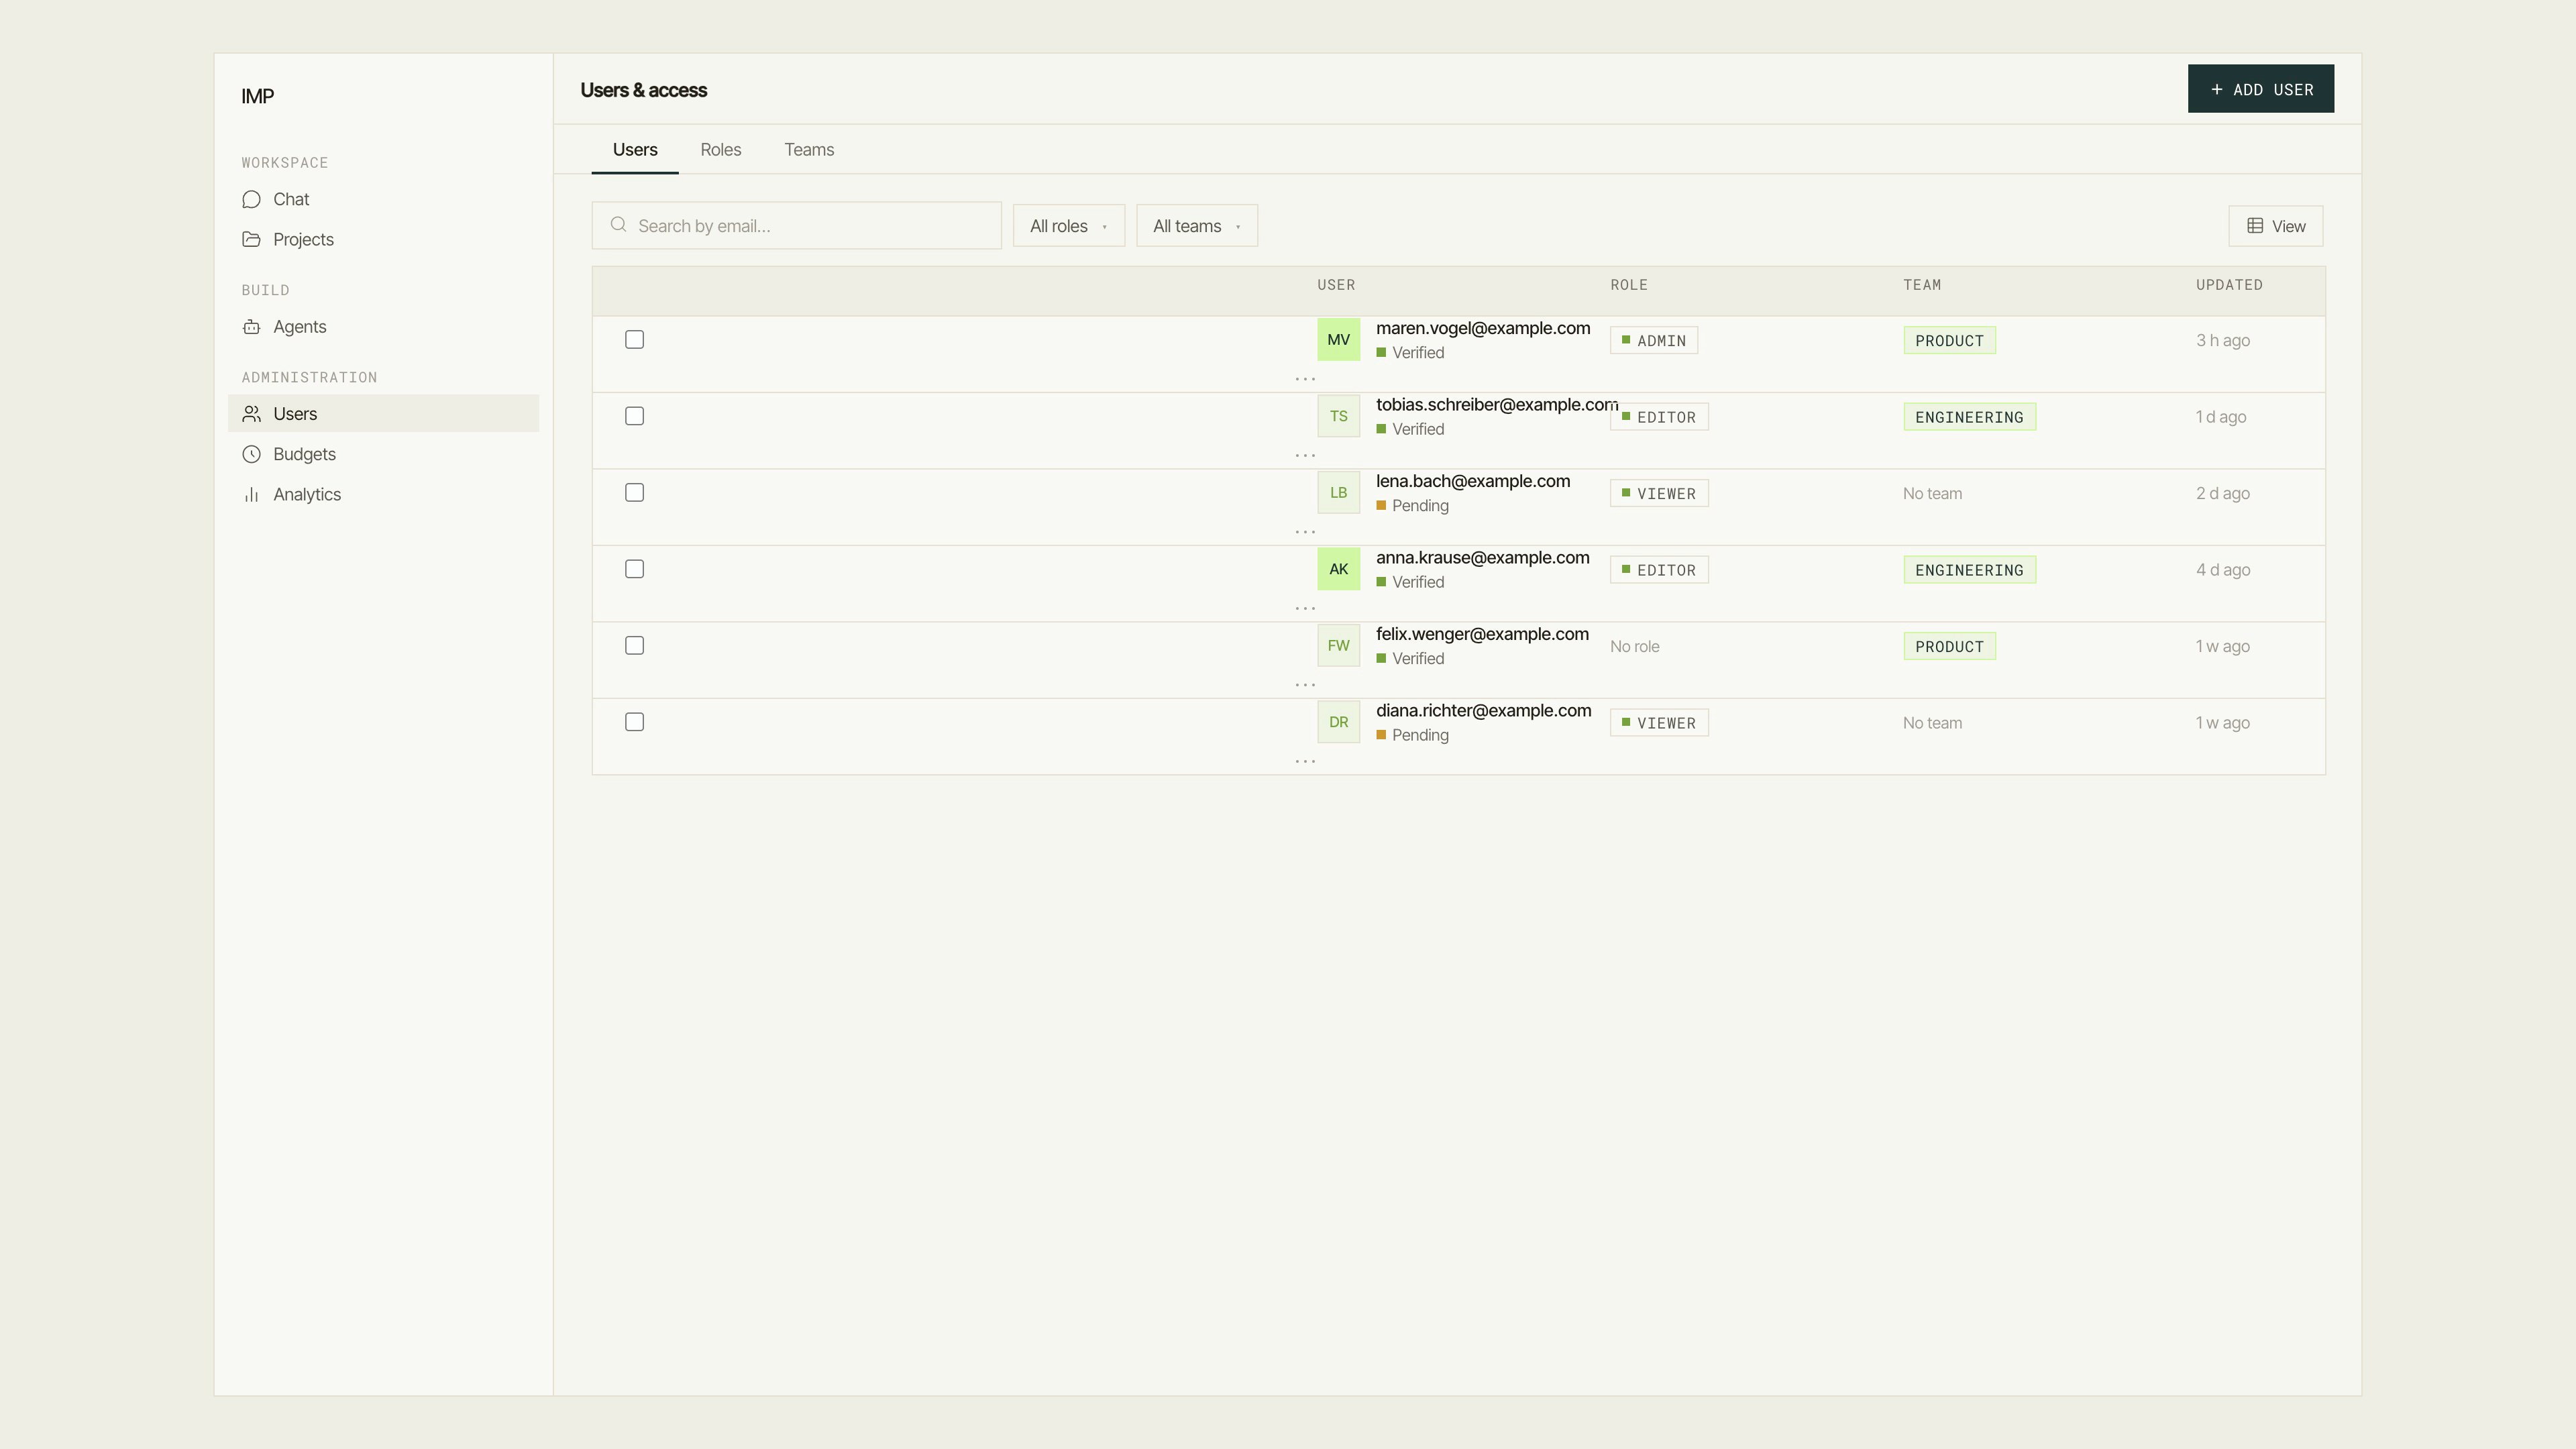Screen dimensions: 2576x1449
Task: Select the lena.bach row checkbox
Action: [x=634, y=493]
